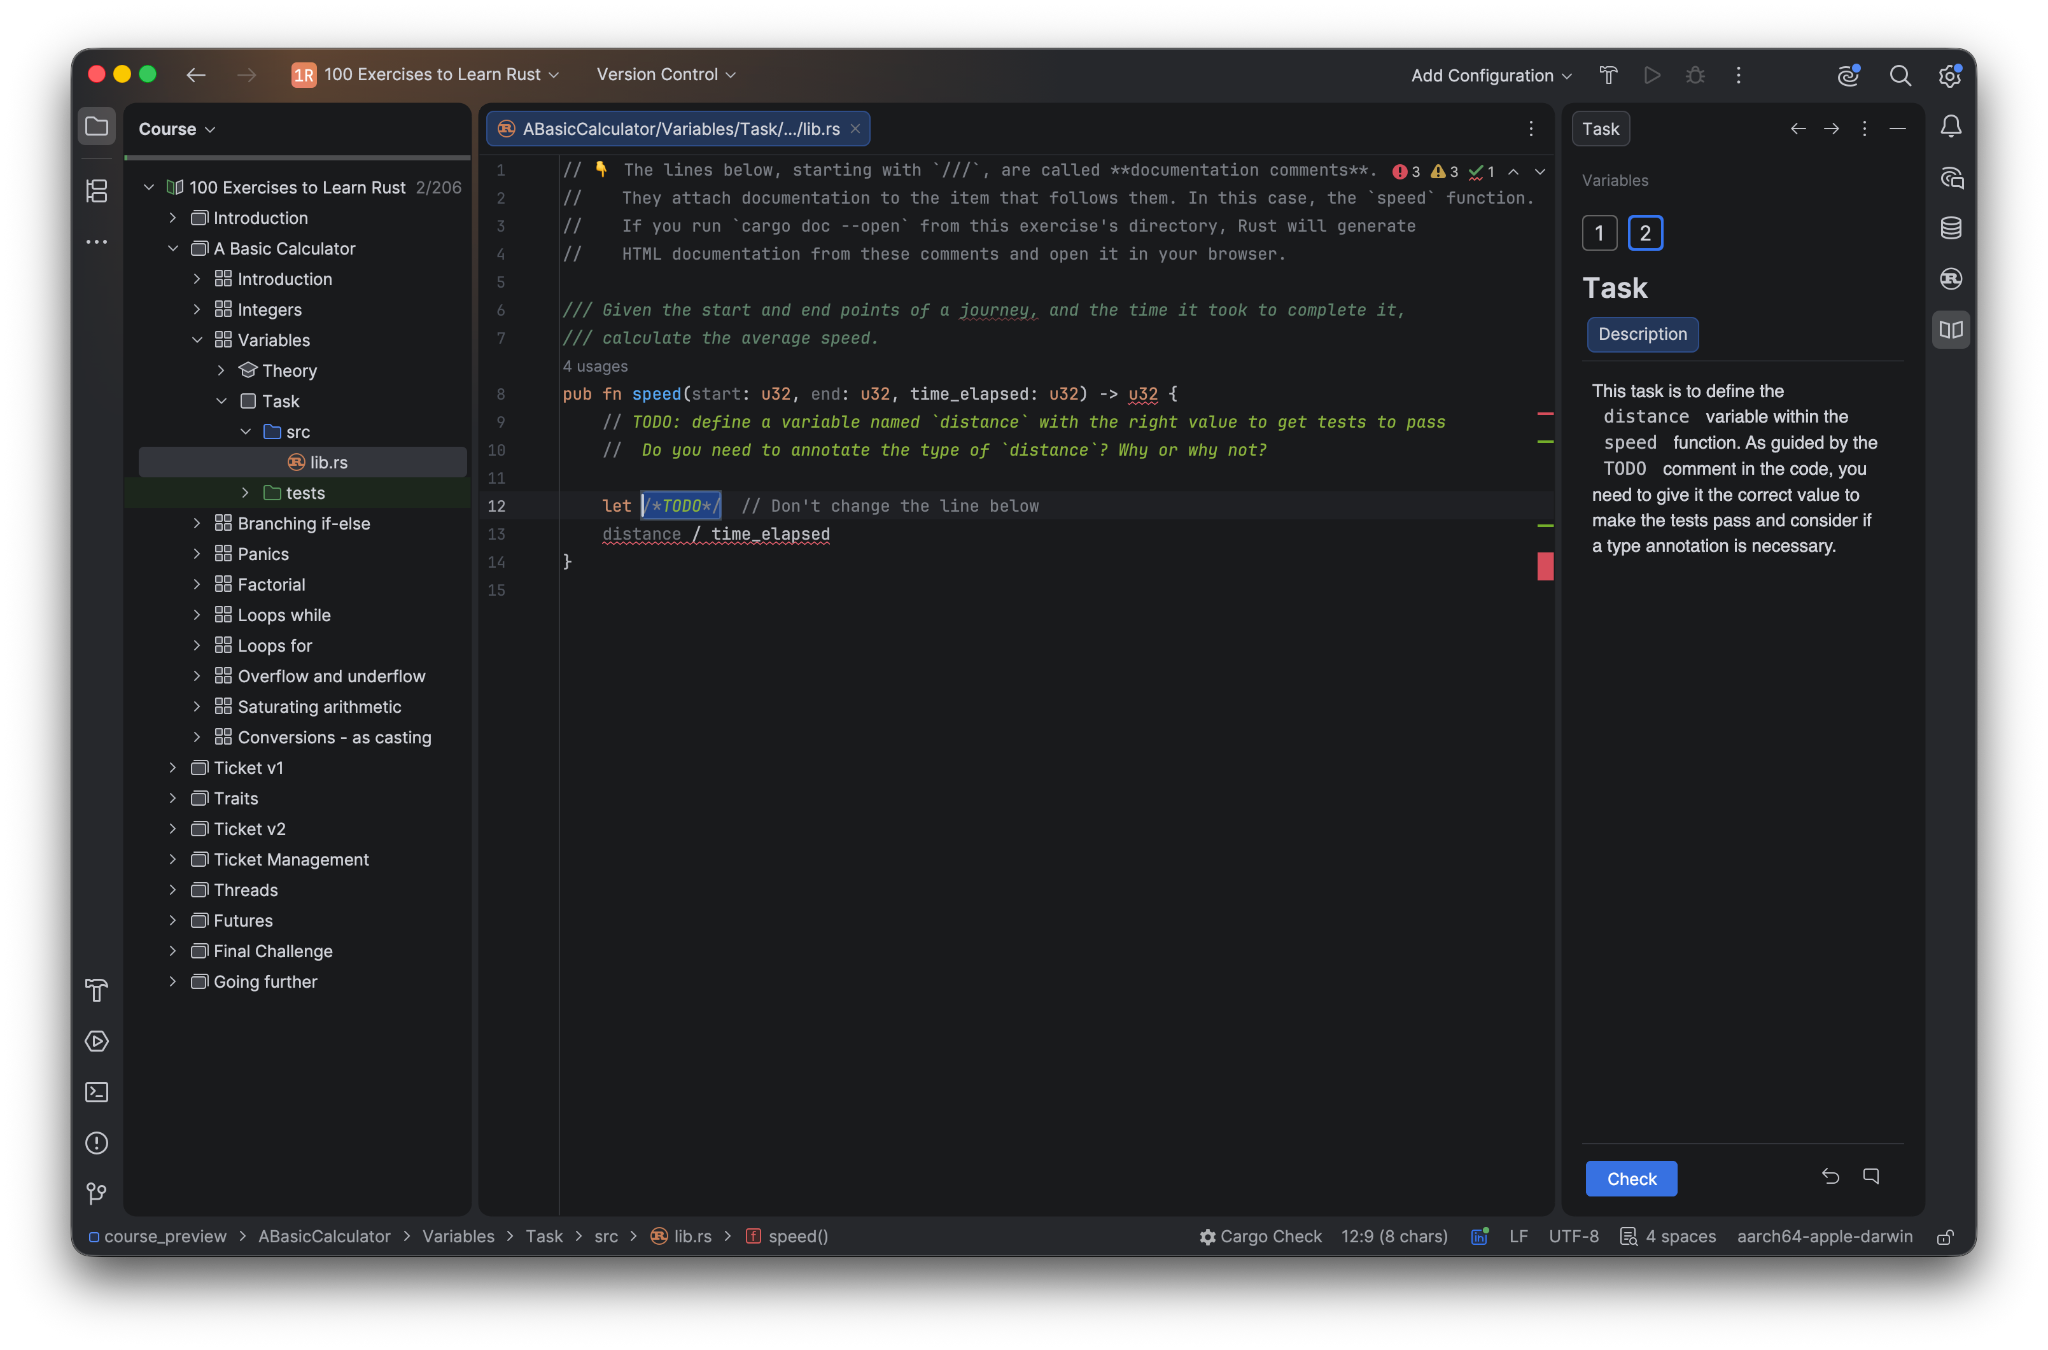
Task: Open lib.rs in the course tree
Action: [302, 462]
